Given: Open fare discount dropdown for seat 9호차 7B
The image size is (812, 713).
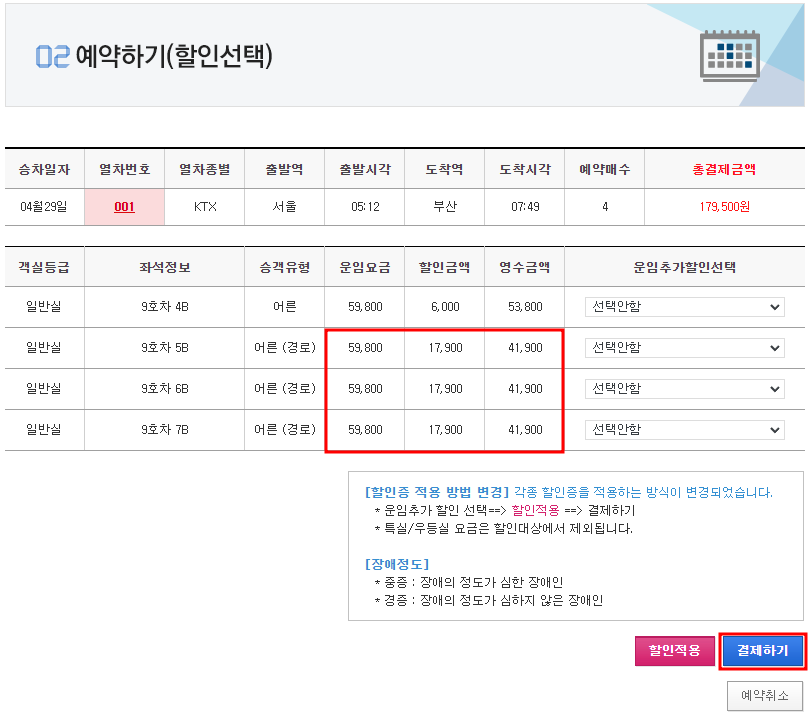Looking at the screenshot, I should point(685,429).
